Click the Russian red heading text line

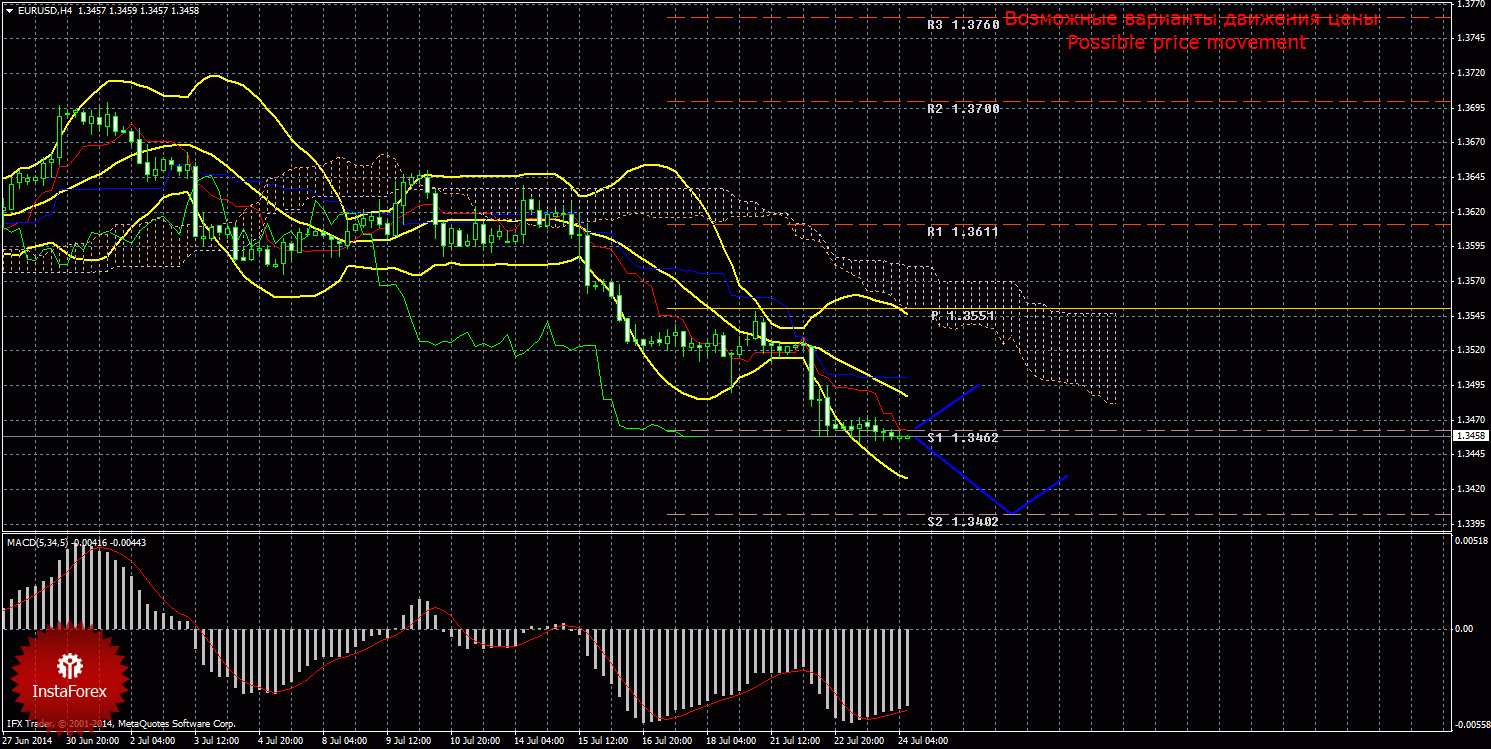1191,19
